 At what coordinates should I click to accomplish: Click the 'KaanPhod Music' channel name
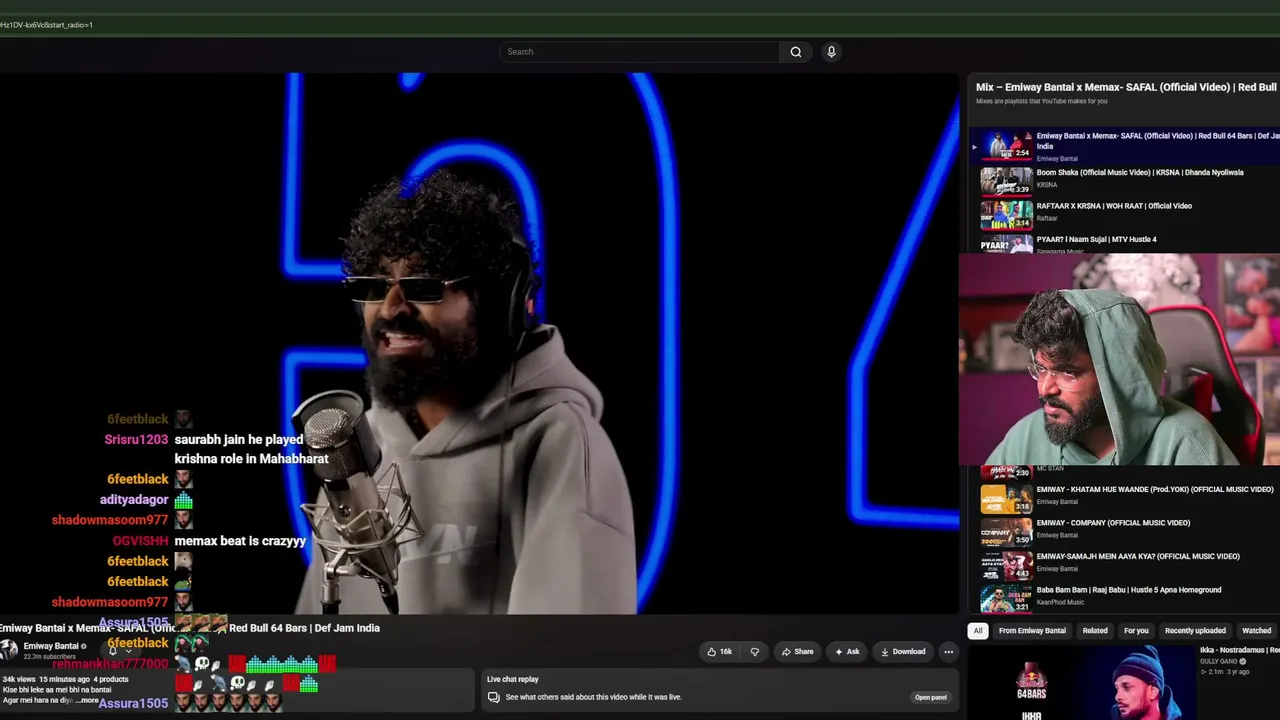tap(1060, 602)
